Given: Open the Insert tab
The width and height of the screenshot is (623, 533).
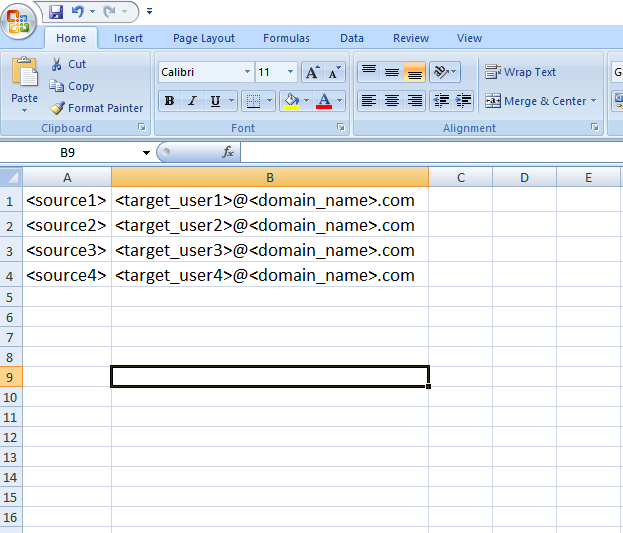Looking at the screenshot, I should point(128,38).
